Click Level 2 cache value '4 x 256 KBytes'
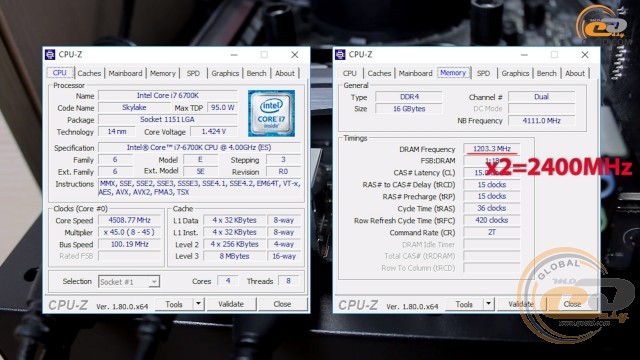Viewport: 640px width, 360px height. pos(235,244)
